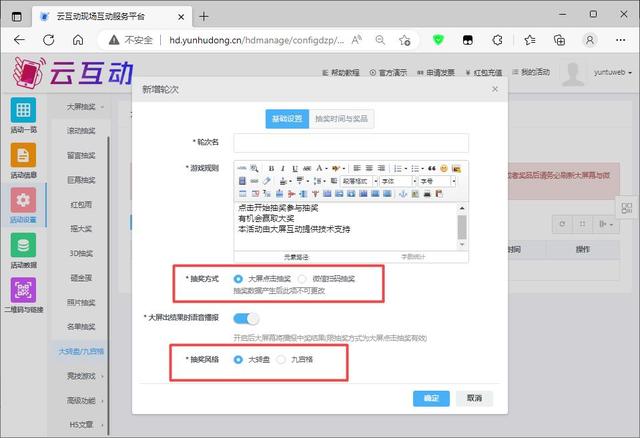
Task: Align text right in editor toolbar
Action: (x=381, y=168)
